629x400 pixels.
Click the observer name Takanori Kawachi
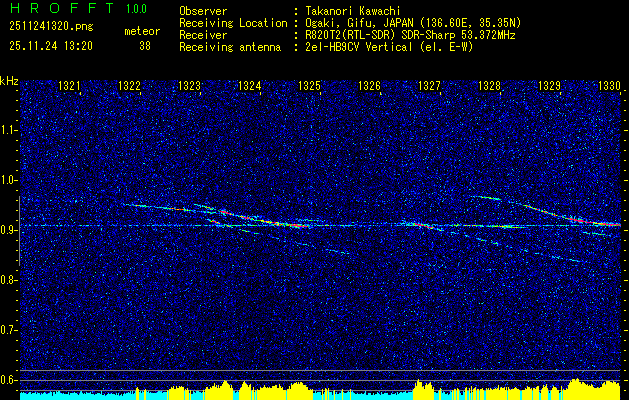click(x=353, y=11)
